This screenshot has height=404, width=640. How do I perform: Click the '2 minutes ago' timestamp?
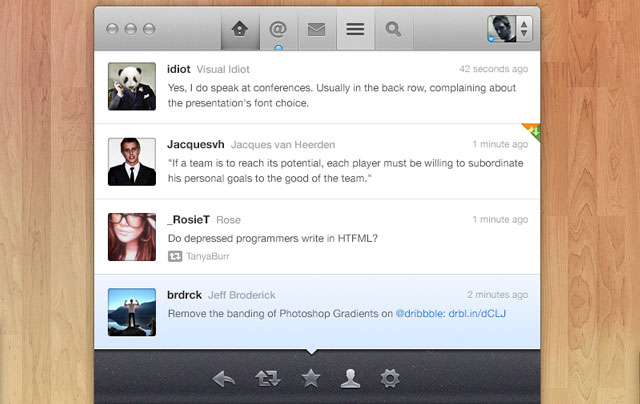tap(498, 295)
